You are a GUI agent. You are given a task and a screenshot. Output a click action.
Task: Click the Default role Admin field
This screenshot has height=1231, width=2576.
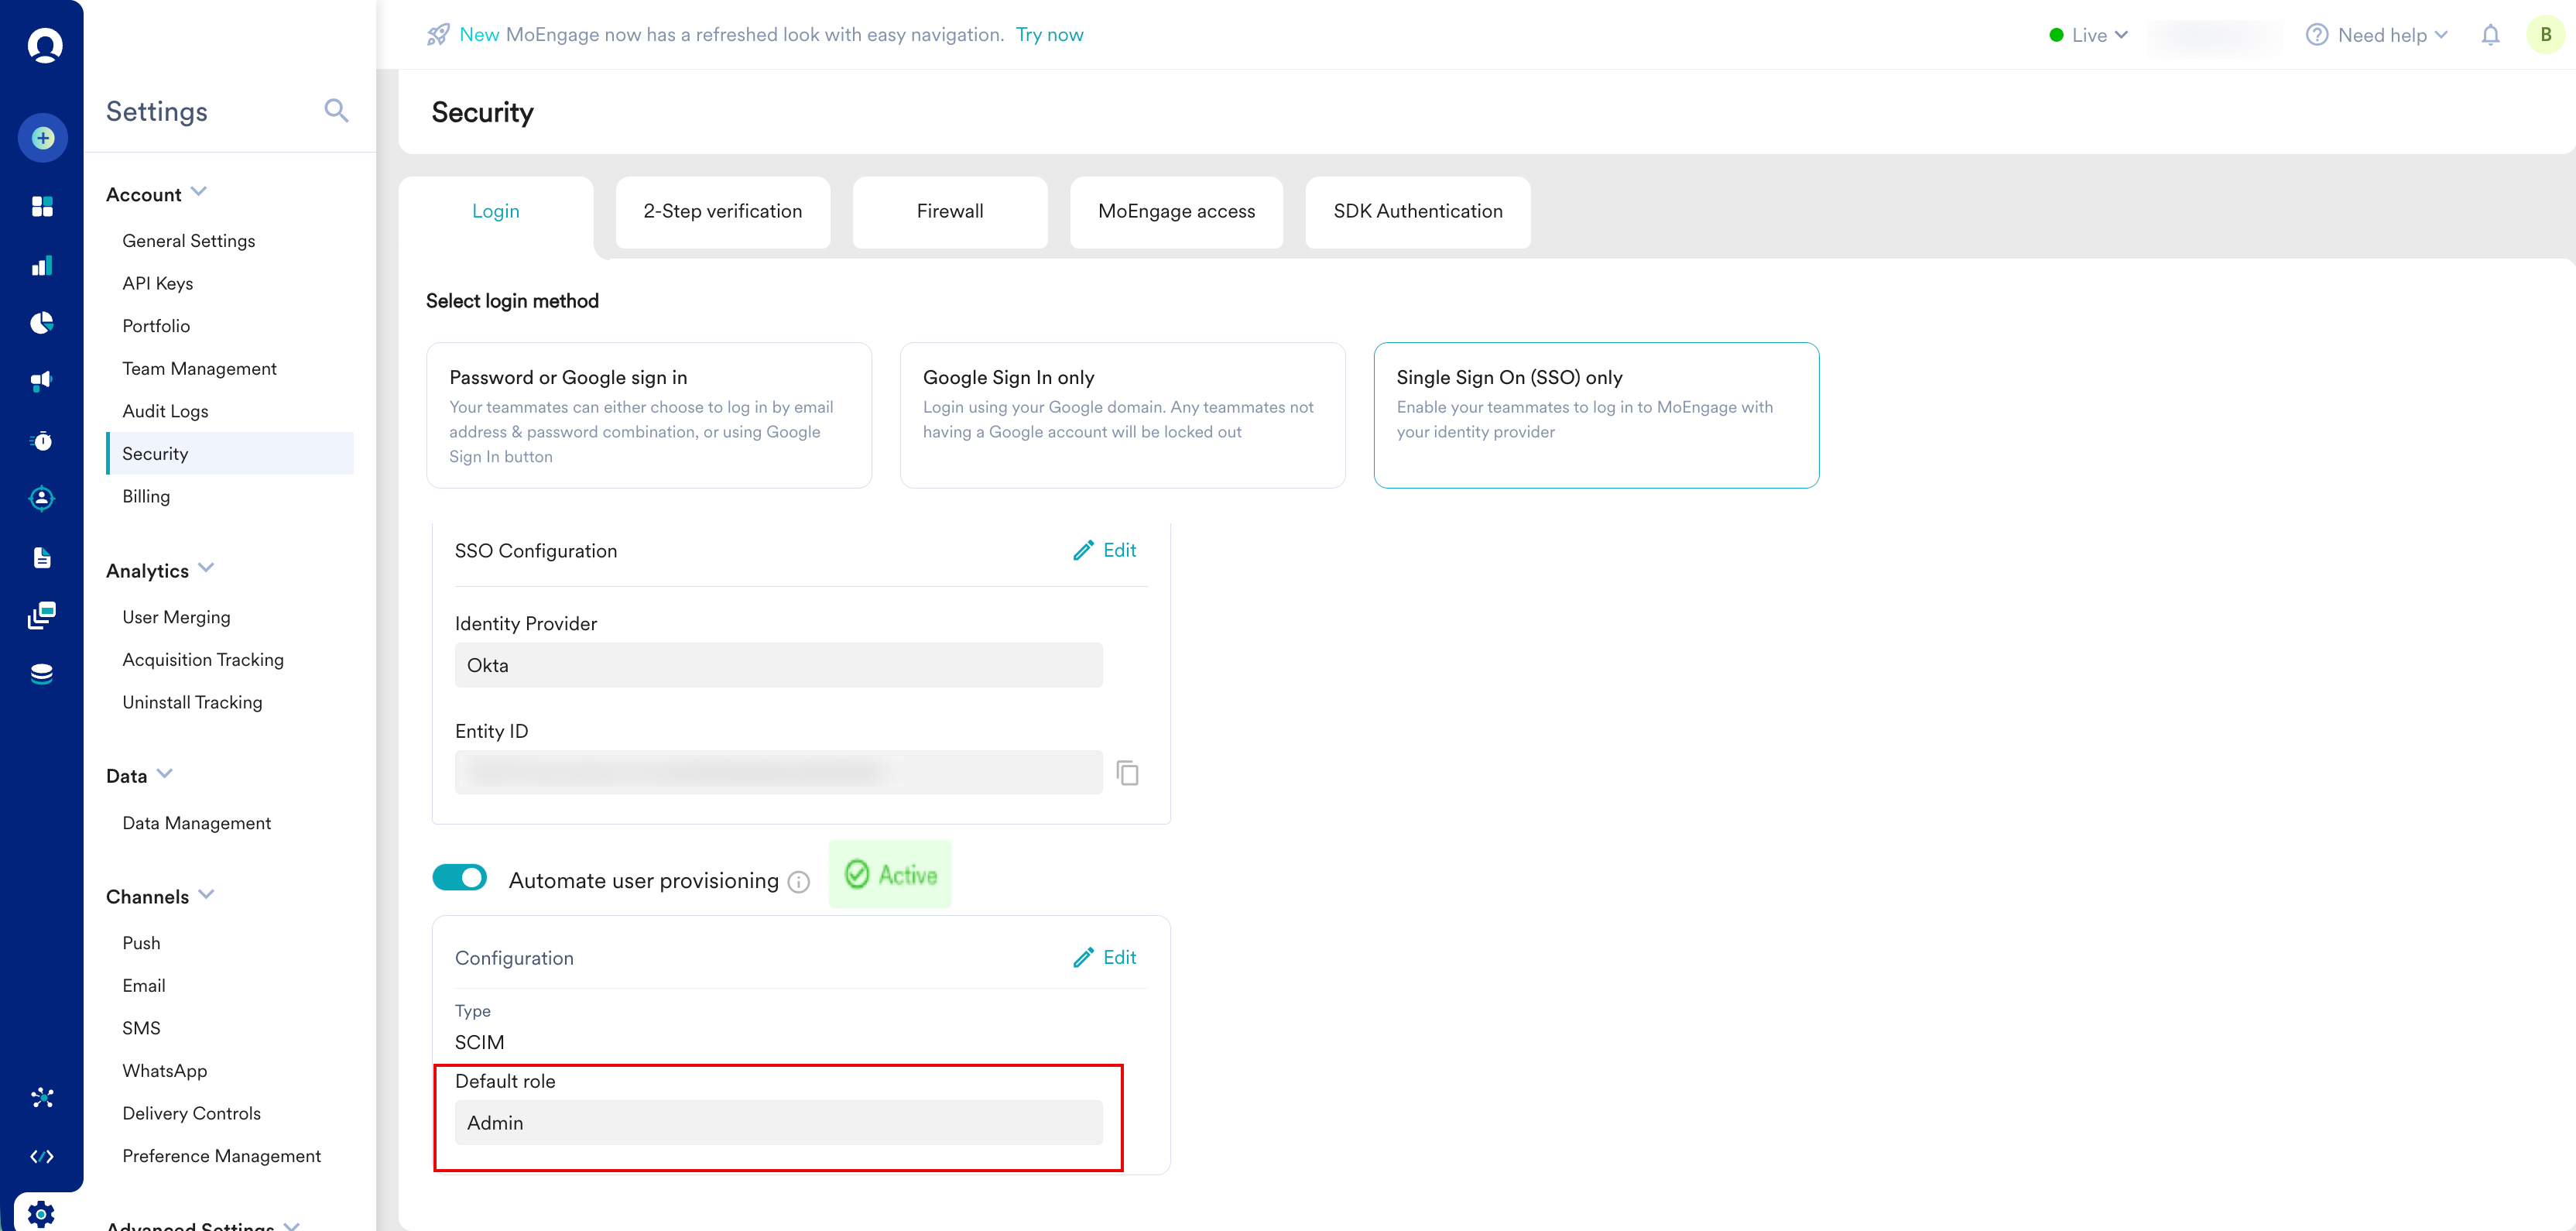point(778,1122)
